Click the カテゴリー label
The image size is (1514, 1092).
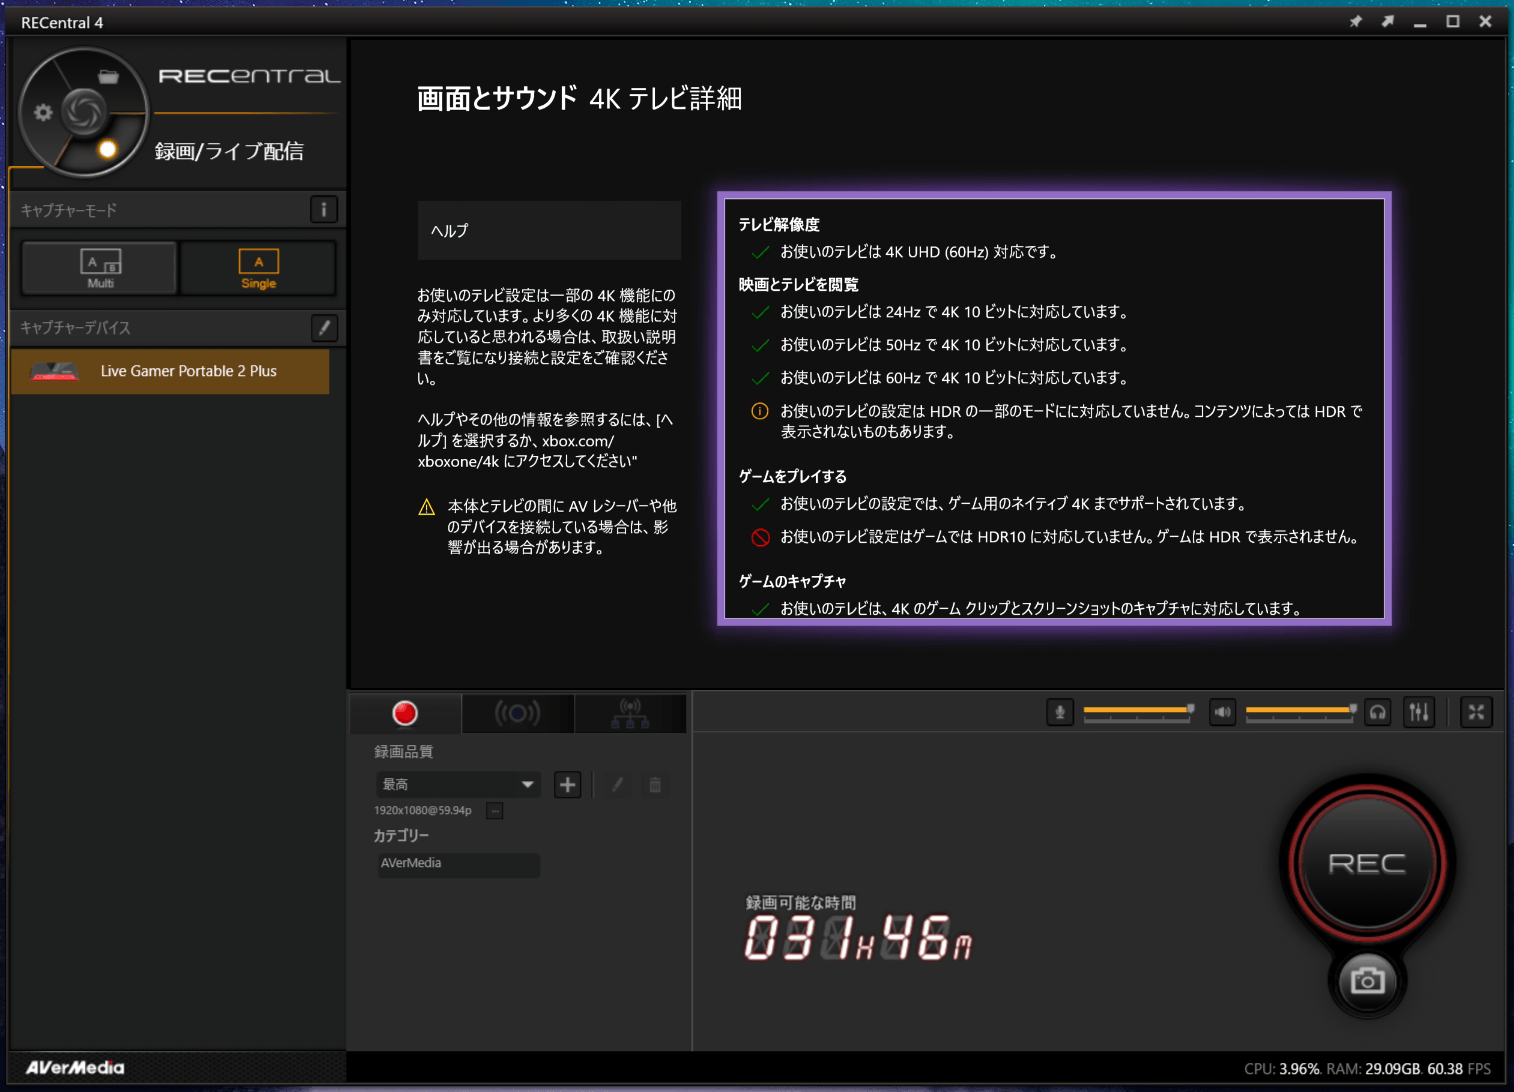click(x=401, y=836)
